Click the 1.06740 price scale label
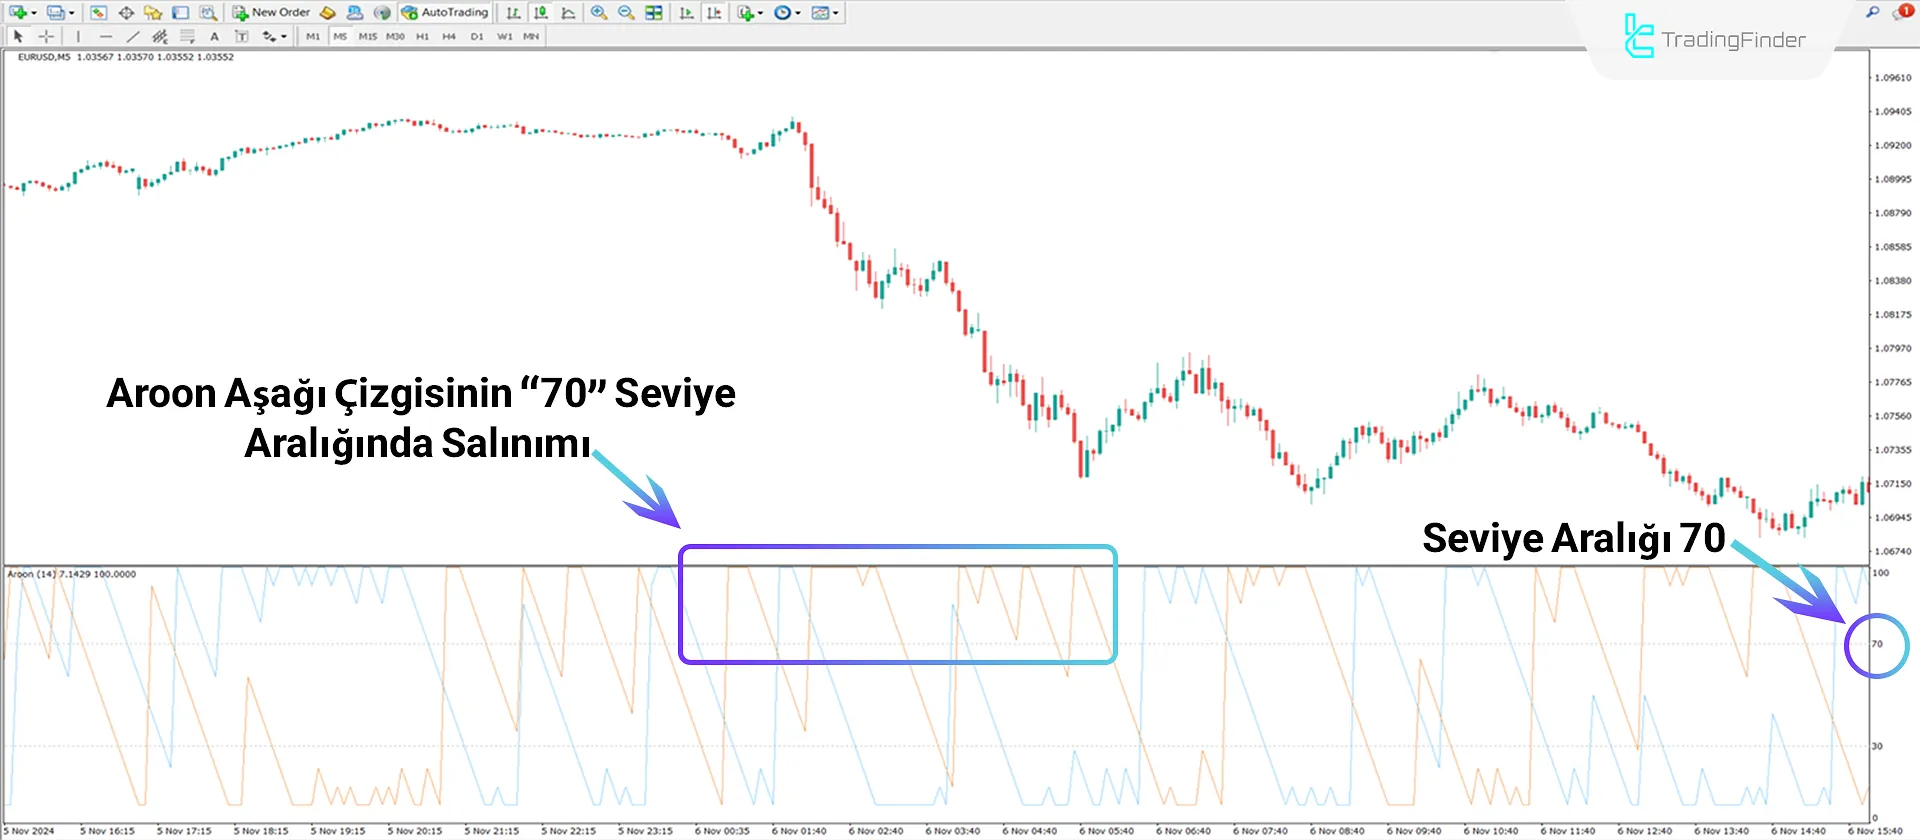The image size is (1920, 840). pyautogui.click(x=1893, y=551)
